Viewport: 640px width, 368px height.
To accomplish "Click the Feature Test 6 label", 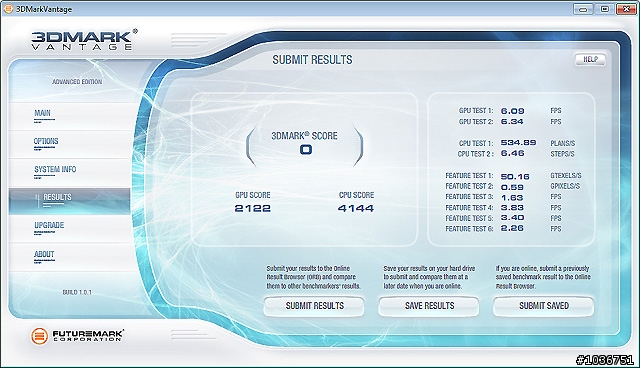I will pos(469,229).
